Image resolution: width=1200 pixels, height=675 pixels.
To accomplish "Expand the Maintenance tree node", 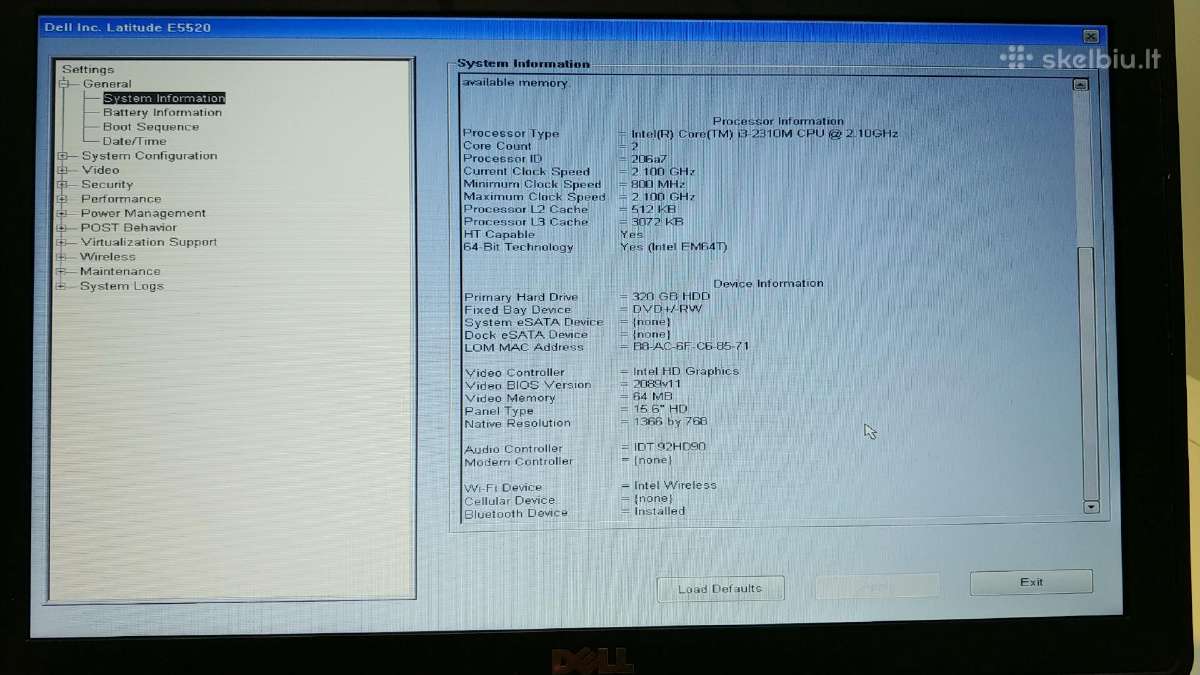I will [62, 271].
